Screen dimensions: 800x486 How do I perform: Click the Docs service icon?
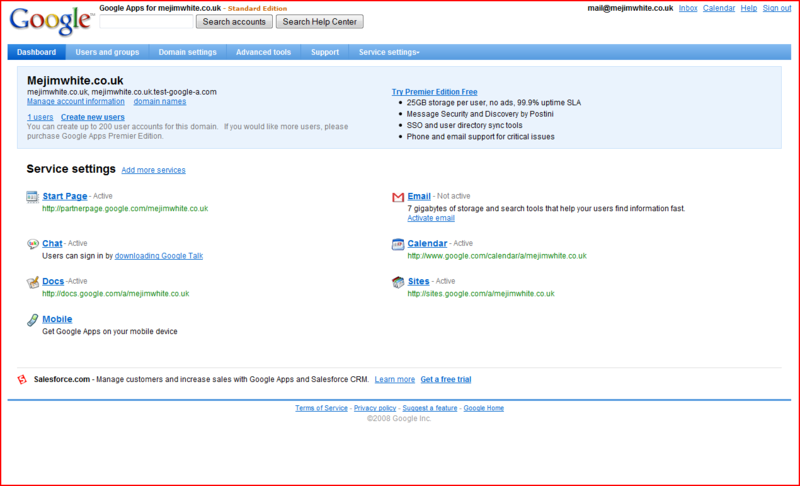(33, 282)
